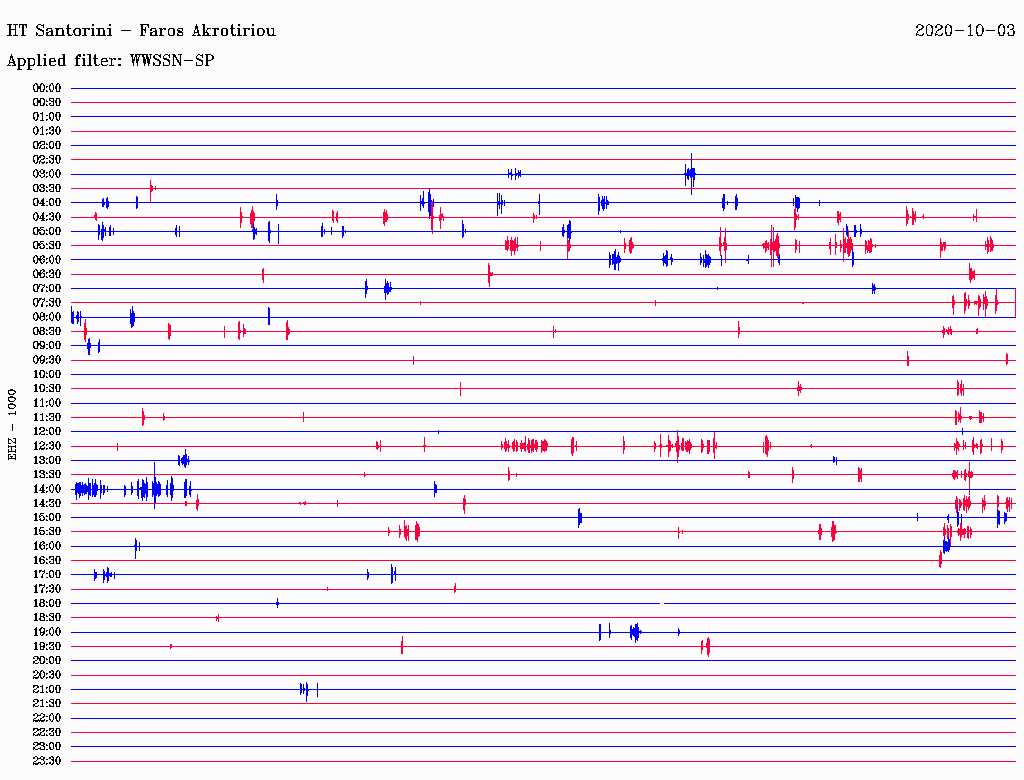The image size is (1024, 780).
Task: Select the 16:00 time label
Action: (46, 546)
